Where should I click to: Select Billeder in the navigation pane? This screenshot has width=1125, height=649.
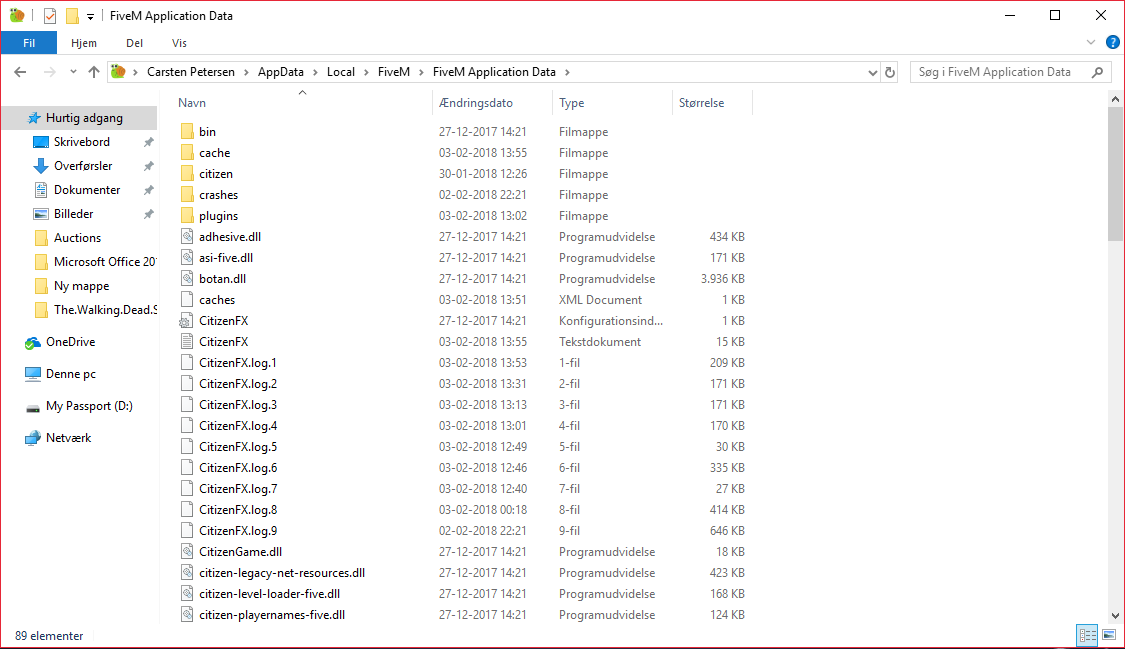coord(73,214)
